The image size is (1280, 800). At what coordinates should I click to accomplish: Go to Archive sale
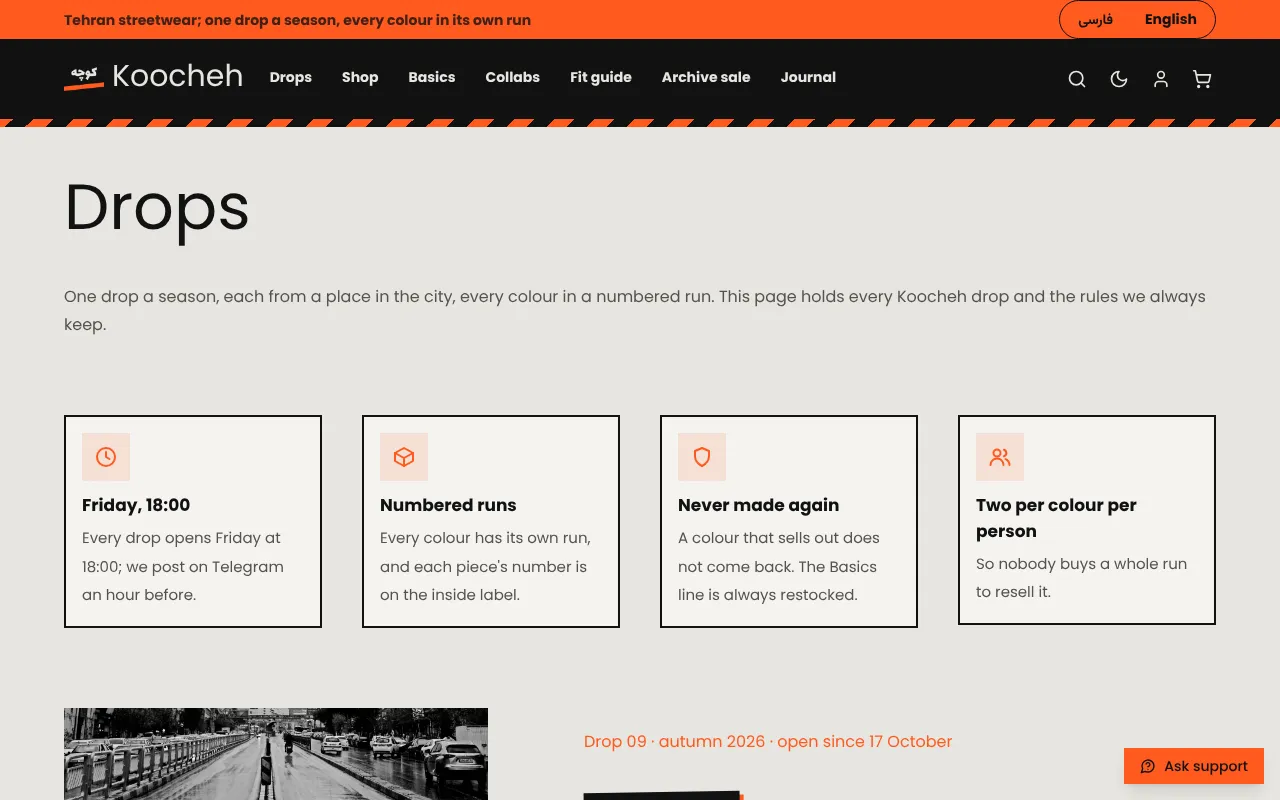pos(706,77)
